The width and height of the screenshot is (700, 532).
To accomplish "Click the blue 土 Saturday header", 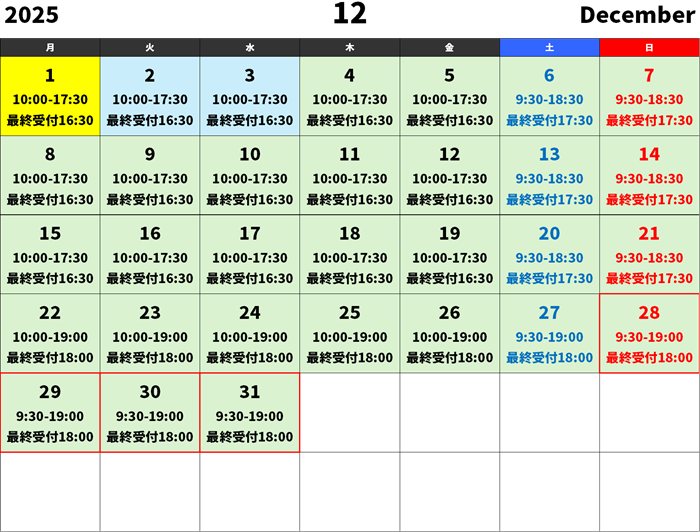I will coord(550,47).
